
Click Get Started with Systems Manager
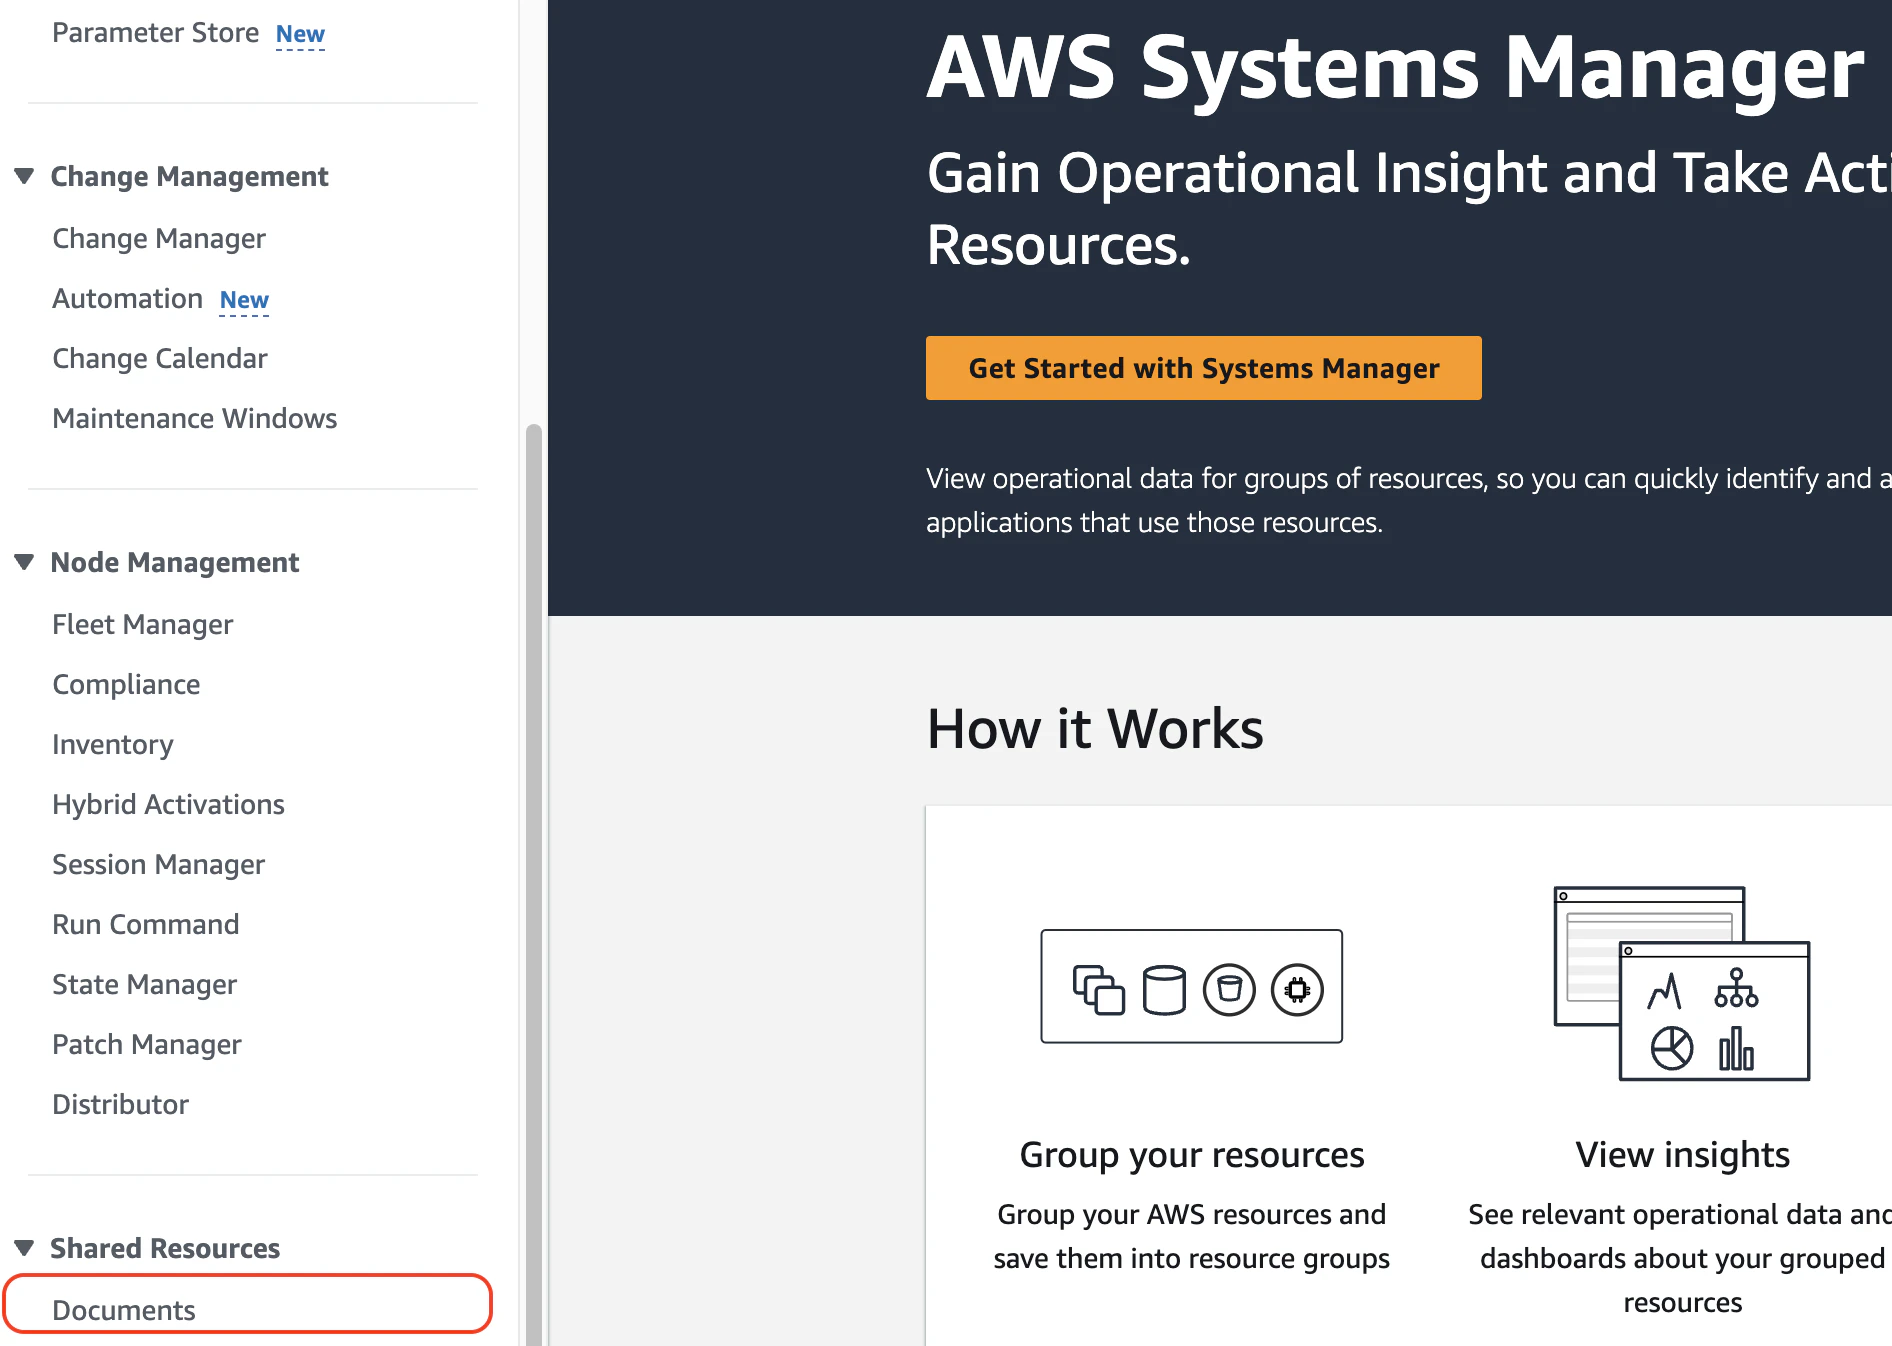click(1204, 368)
